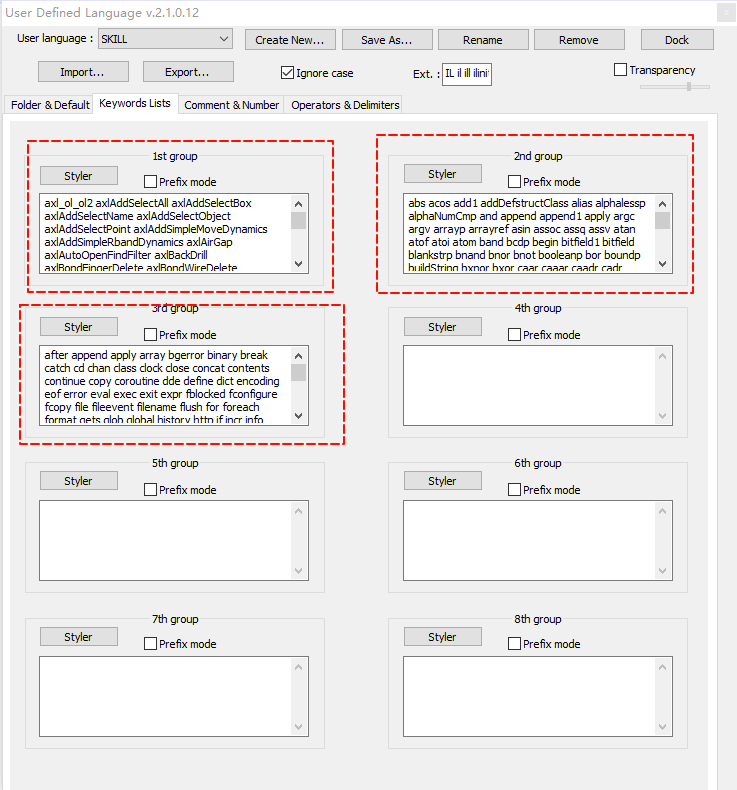Enable Prefix mode for 2nd group
The width and height of the screenshot is (737, 790).
click(x=514, y=182)
